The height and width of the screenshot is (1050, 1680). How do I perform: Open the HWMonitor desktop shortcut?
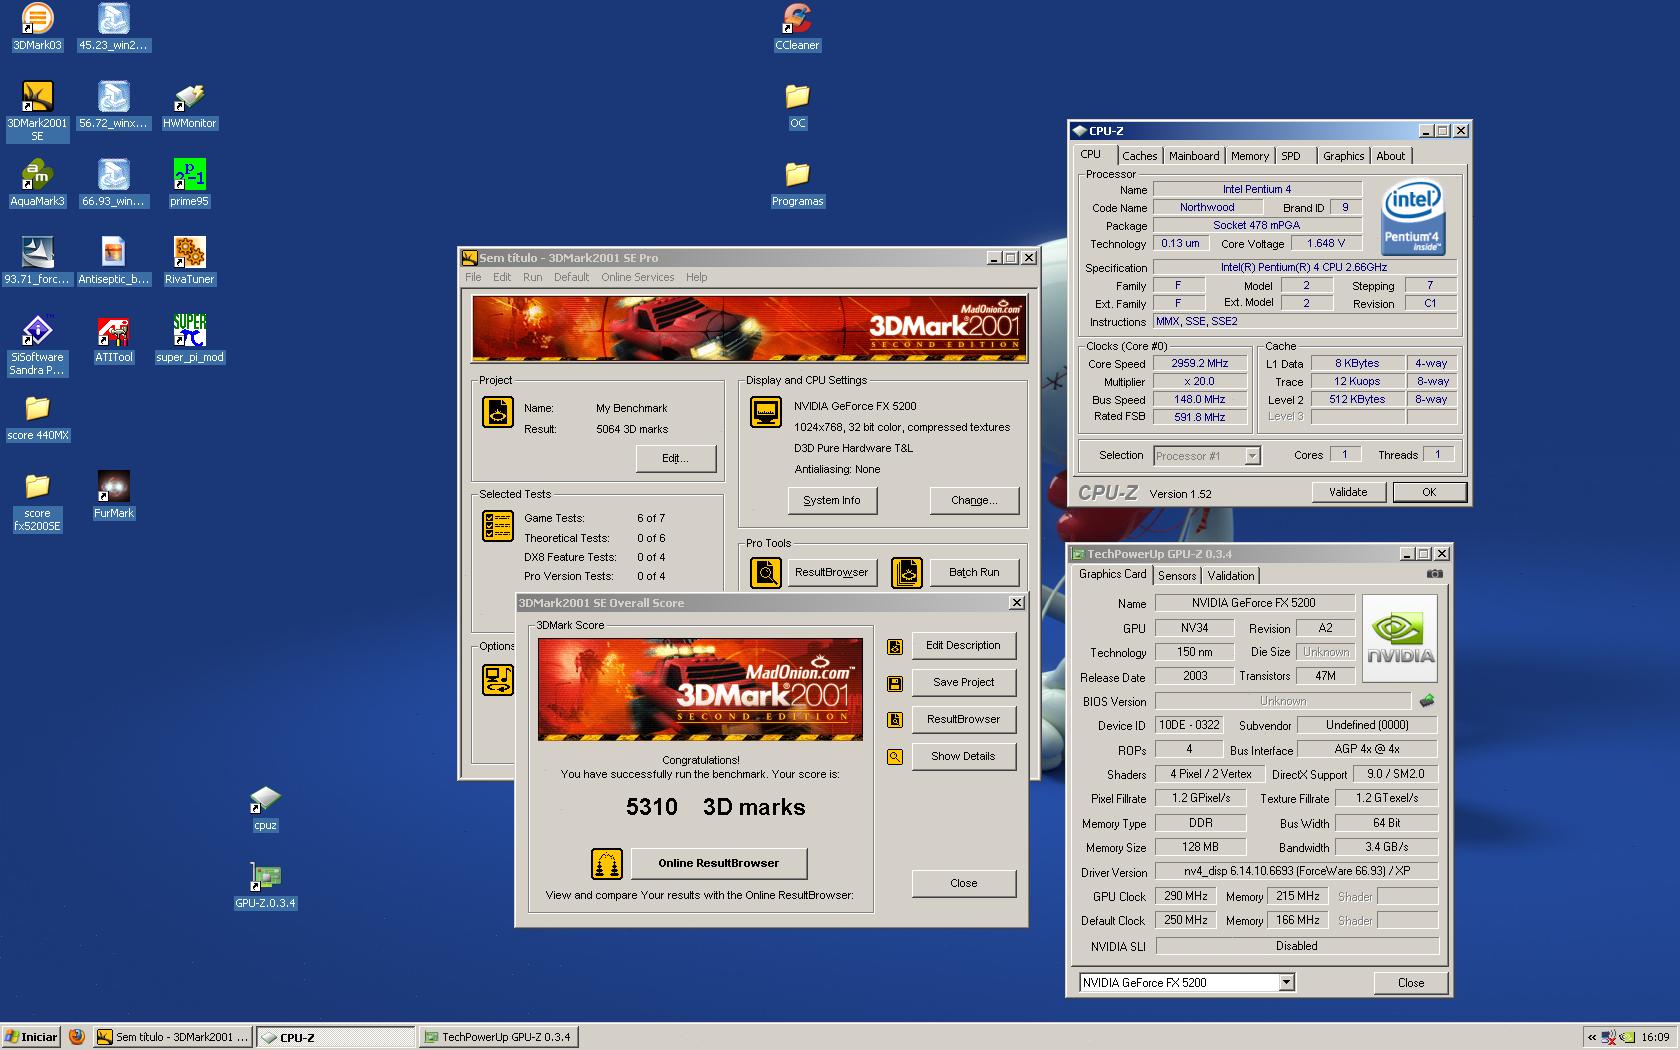point(189,105)
